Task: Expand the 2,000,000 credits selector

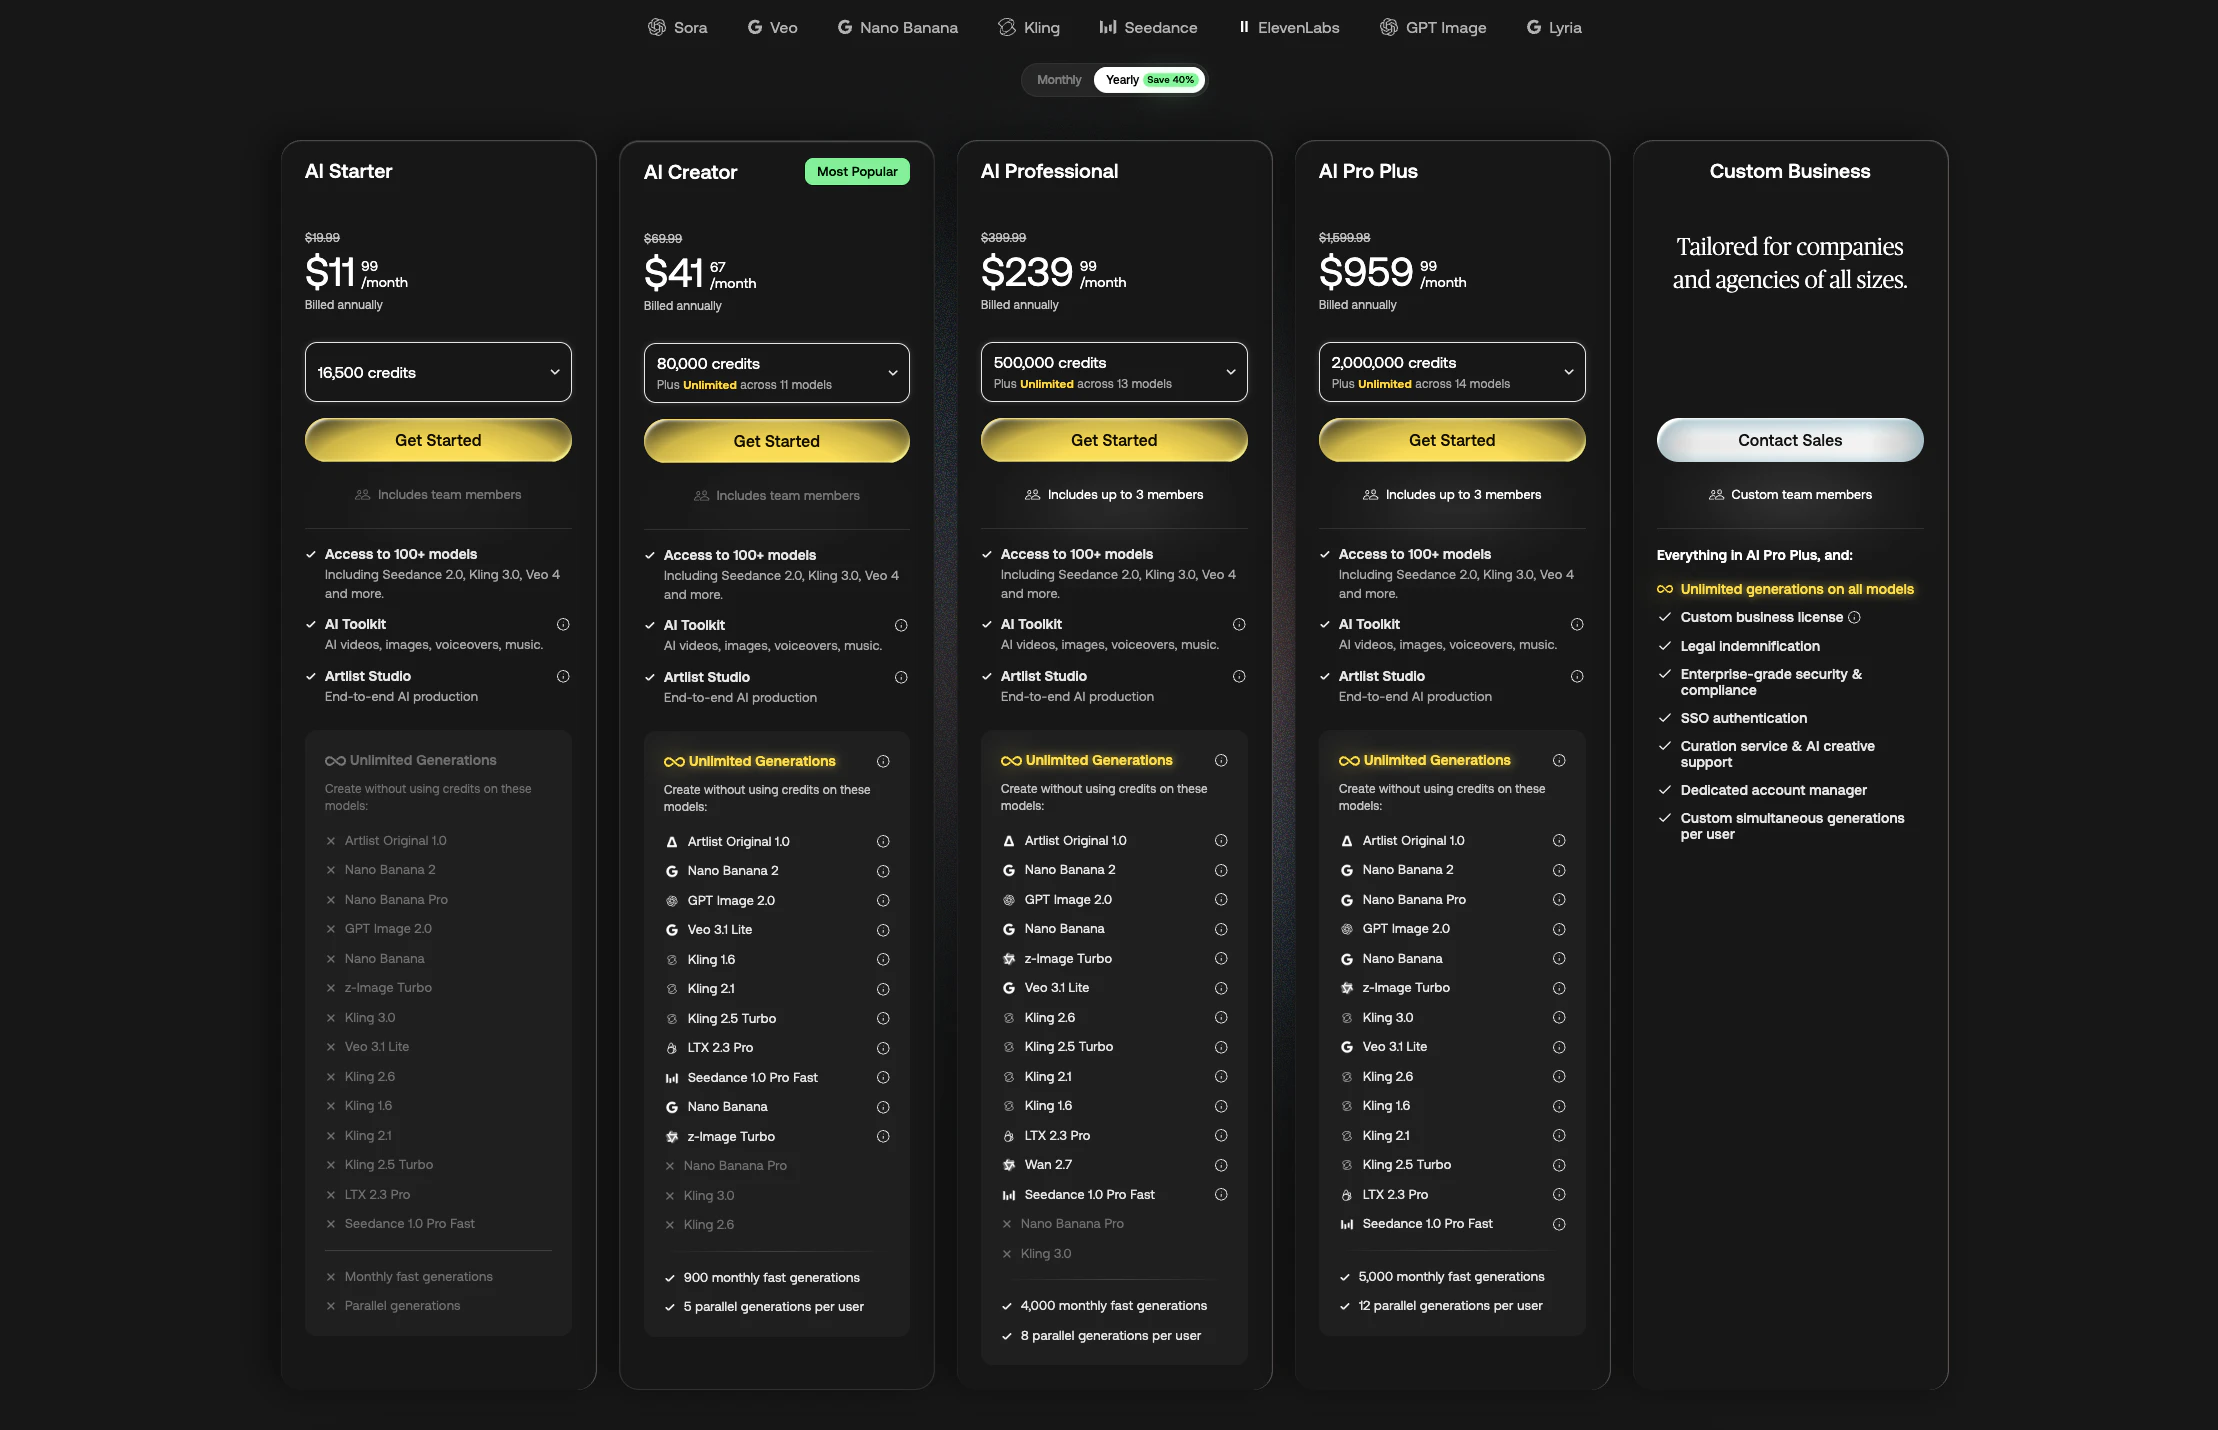Action: pyautogui.click(x=1452, y=372)
